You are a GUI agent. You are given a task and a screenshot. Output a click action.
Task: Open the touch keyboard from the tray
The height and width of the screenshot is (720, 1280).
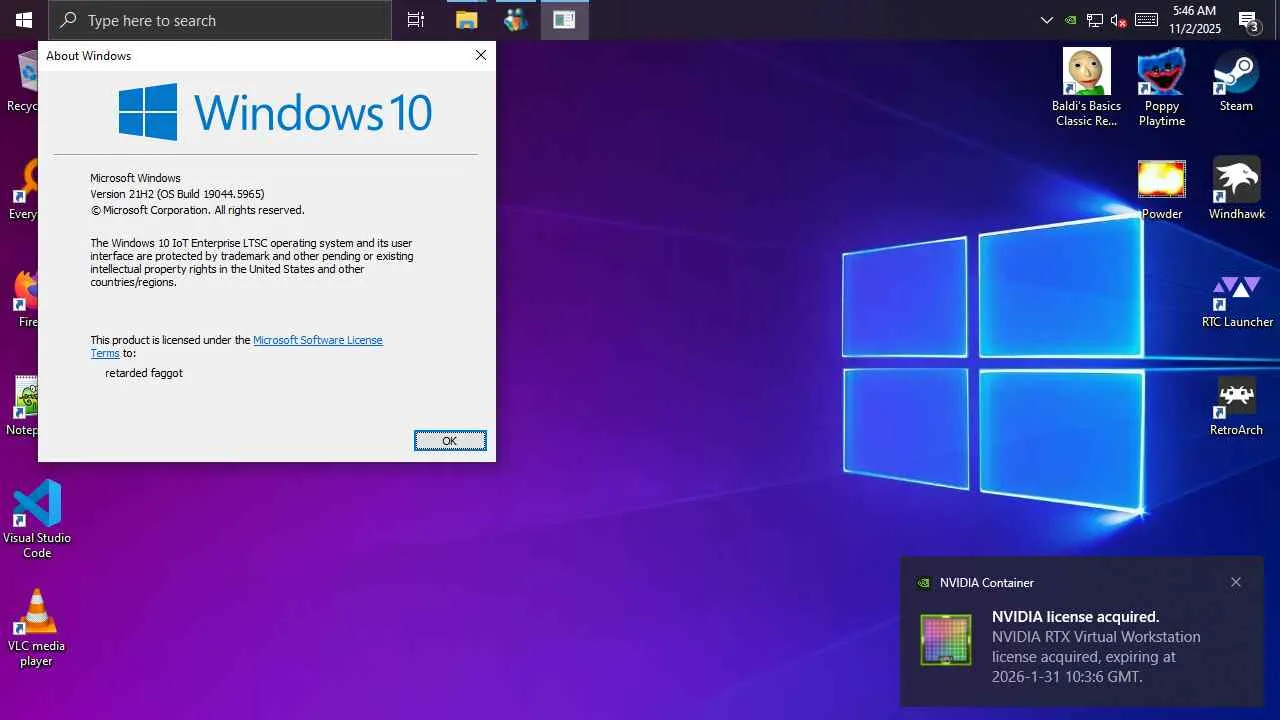[x=1146, y=20]
